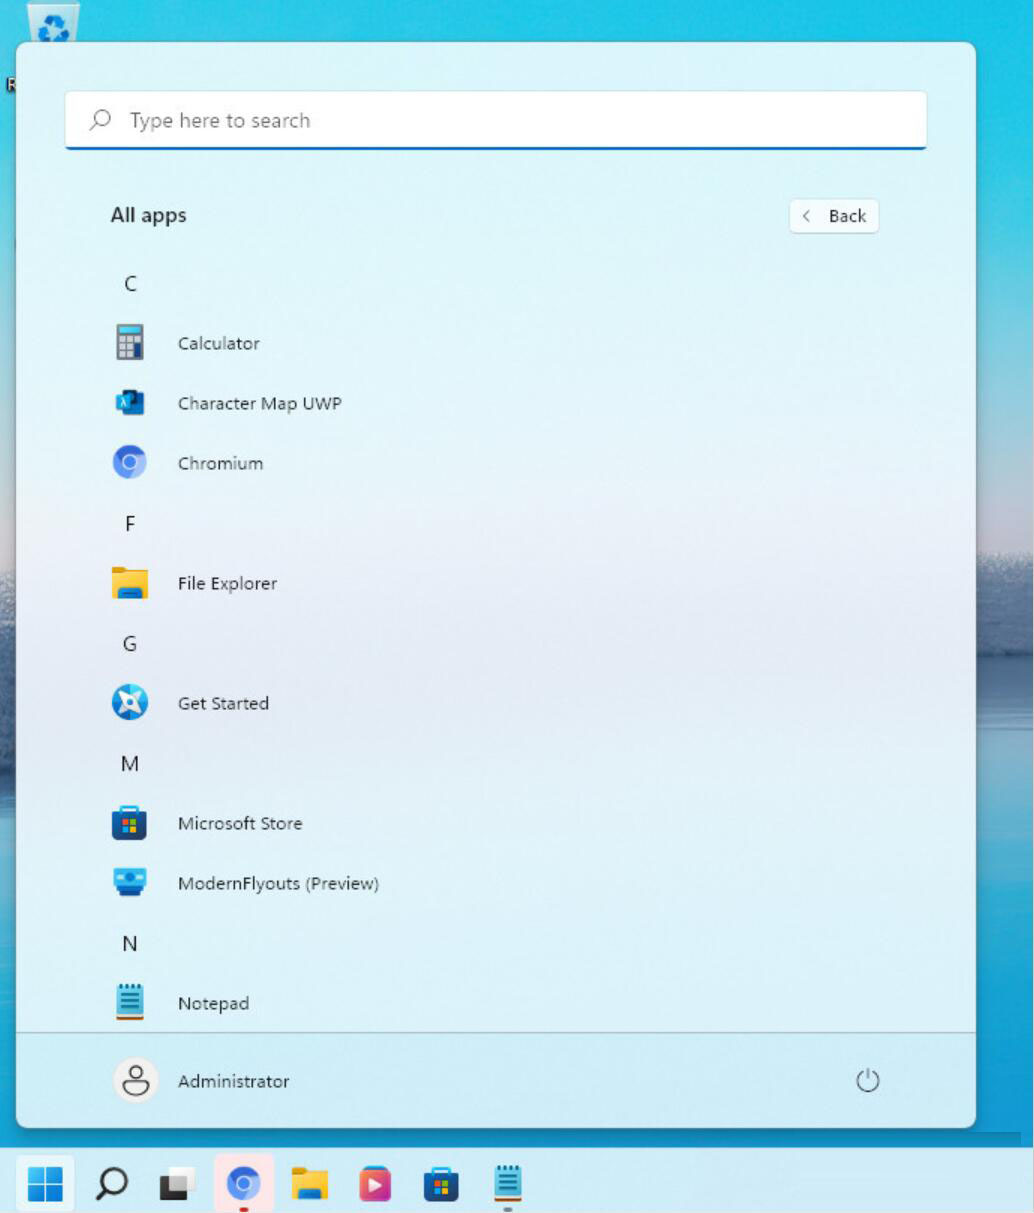1034x1213 pixels.
Task: Select the letter M section header
Action: tap(130, 764)
